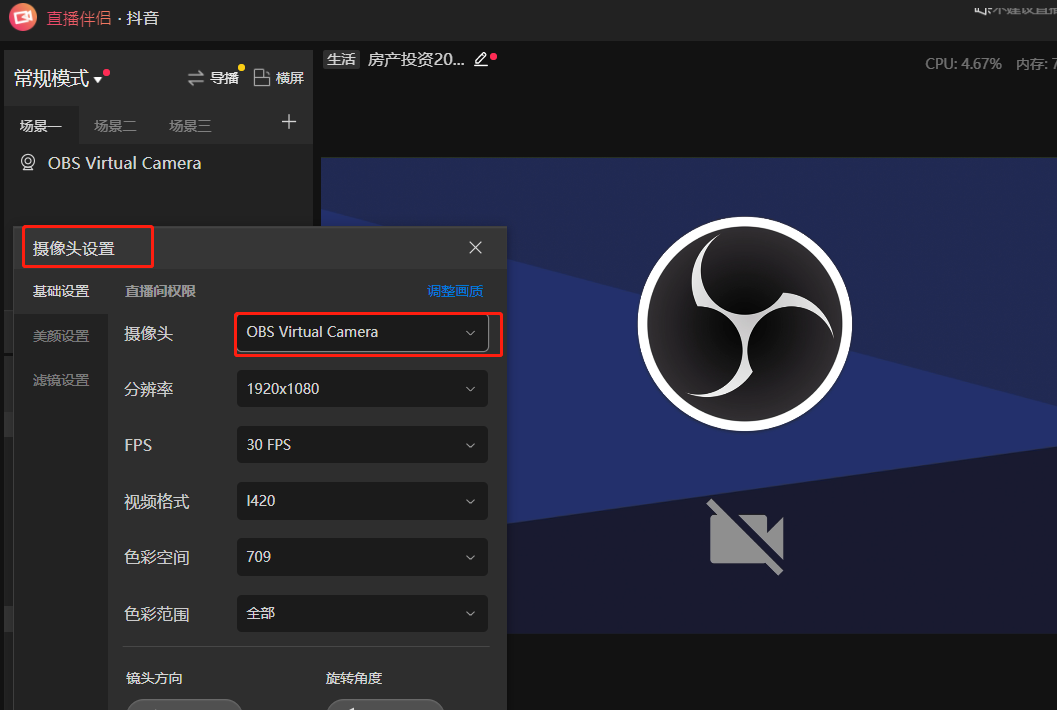
Task: Open the 常规模式 mode dropdown
Action: [58, 78]
